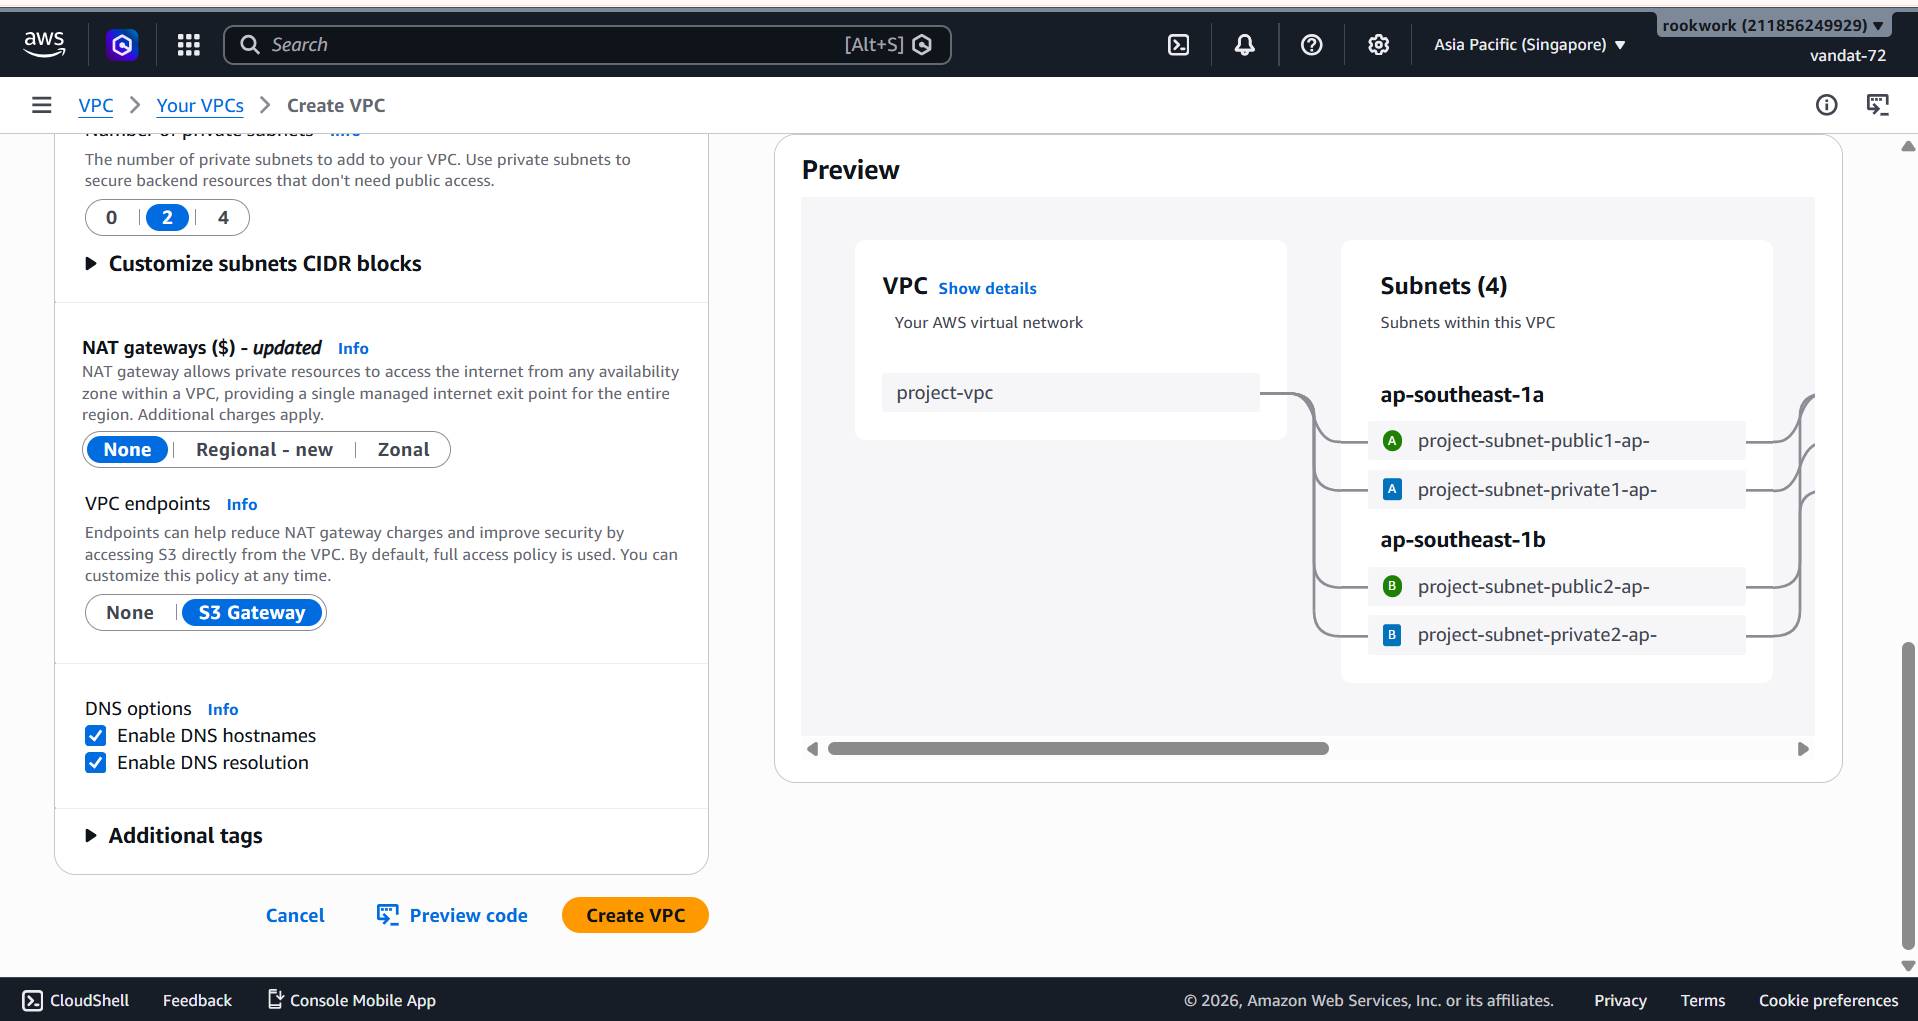Select 0 private subnets
The width and height of the screenshot is (1918, 1021).
[x=112, y=217]
